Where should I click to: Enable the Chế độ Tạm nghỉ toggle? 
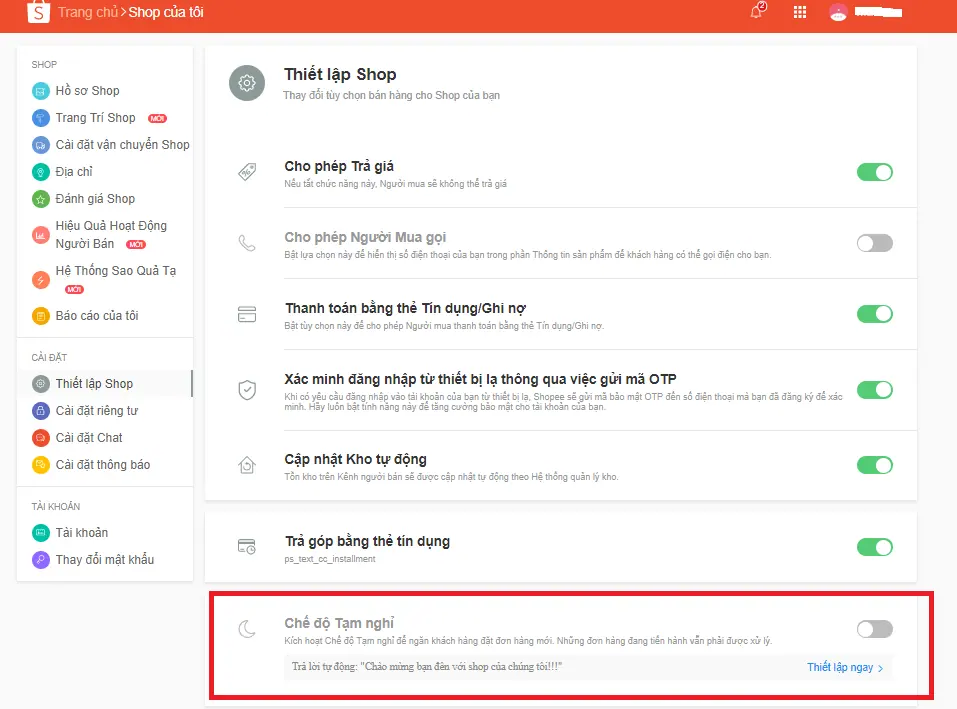click(875, 629)
